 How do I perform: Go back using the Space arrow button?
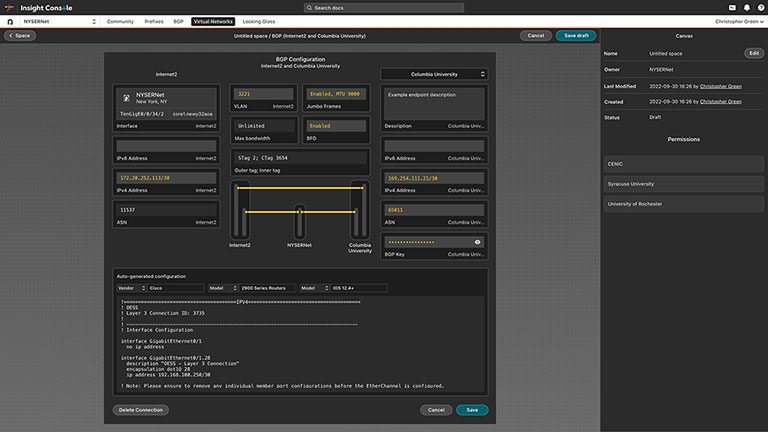click(20, 35)
